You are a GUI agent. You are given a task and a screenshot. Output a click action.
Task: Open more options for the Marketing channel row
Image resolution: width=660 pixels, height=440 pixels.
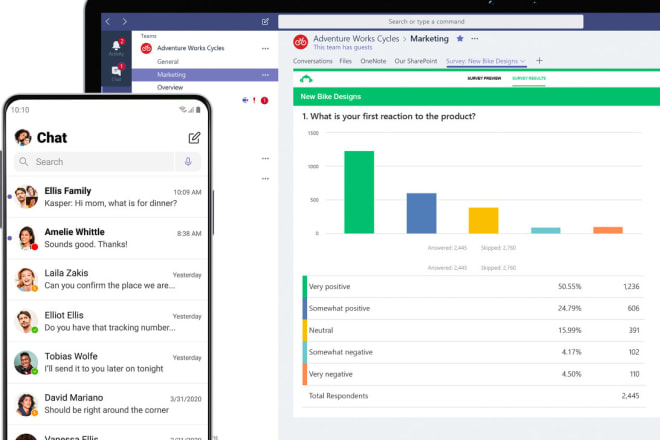point(265,75)
